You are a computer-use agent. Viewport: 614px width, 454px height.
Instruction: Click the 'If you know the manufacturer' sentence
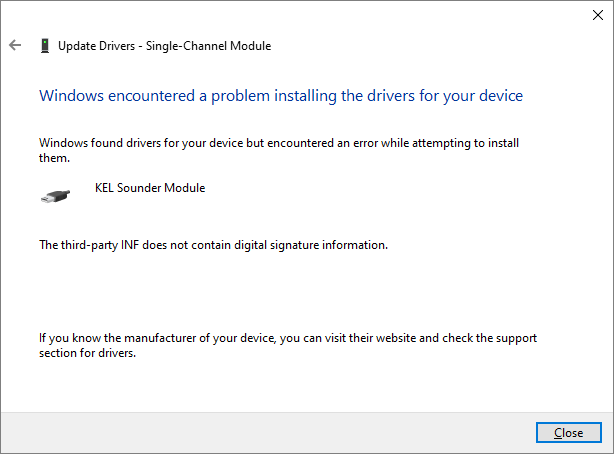(x=288, y=338)
